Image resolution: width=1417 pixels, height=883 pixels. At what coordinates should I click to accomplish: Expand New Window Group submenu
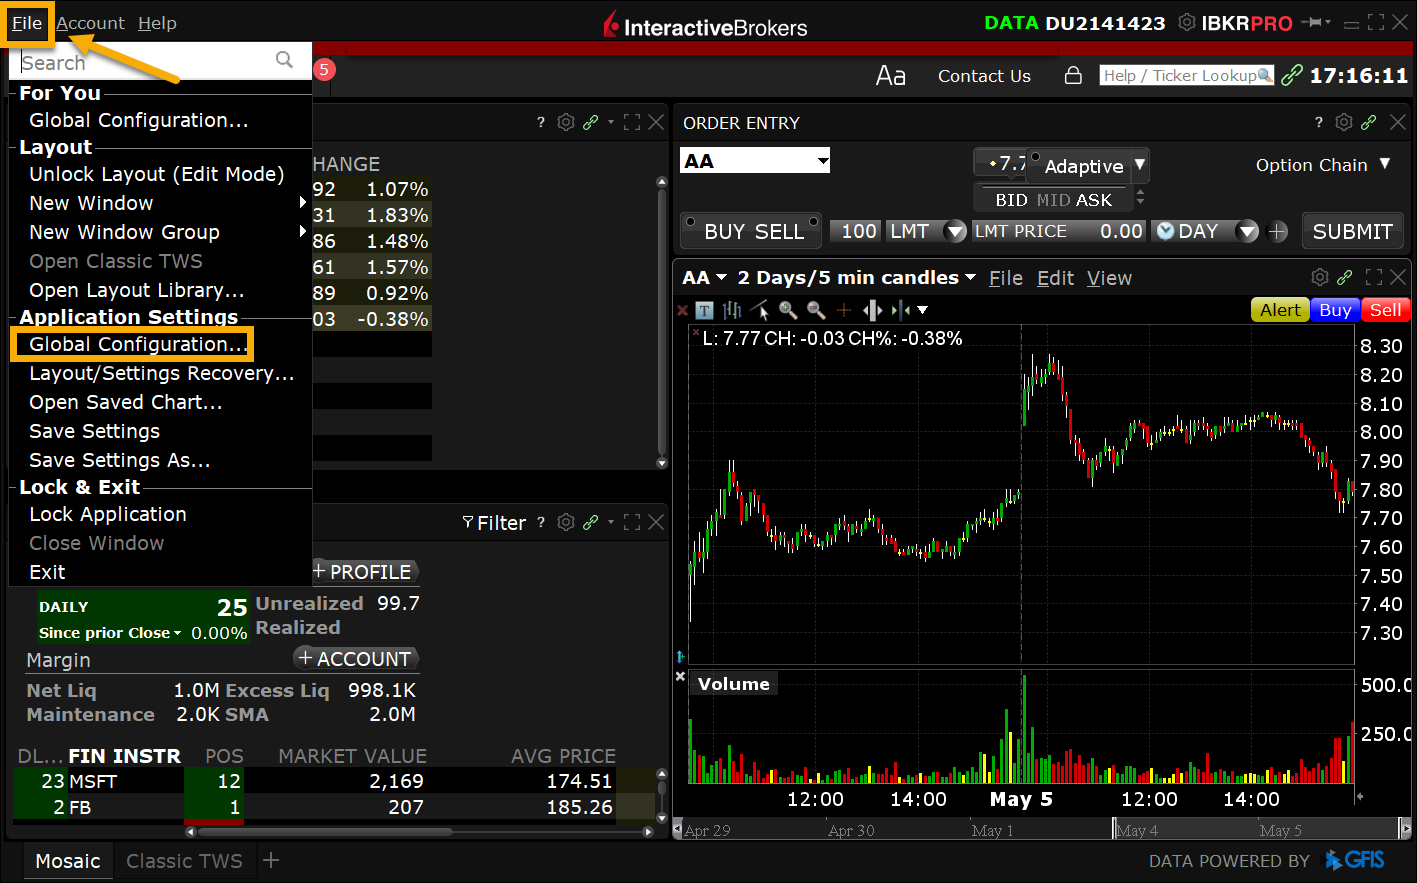tap(303, 232)
